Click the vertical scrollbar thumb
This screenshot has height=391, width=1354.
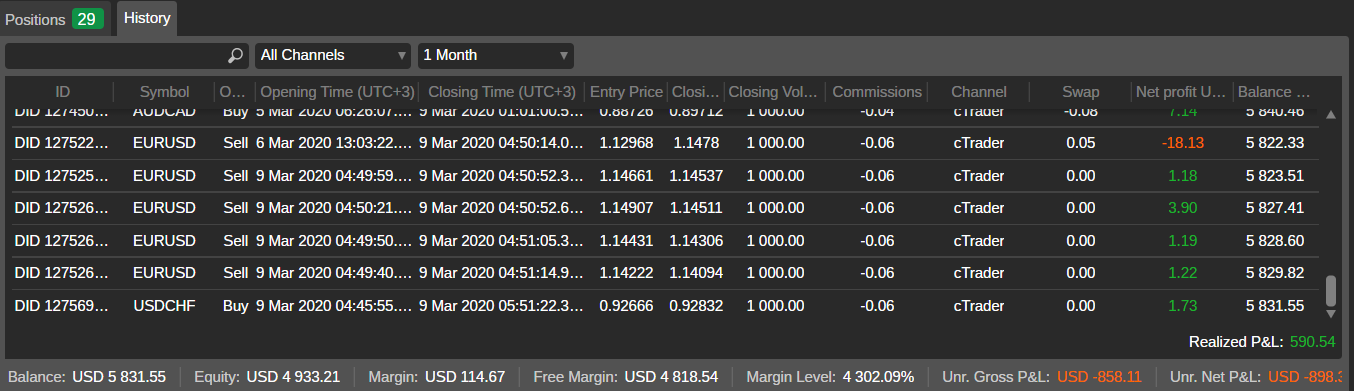click(x=1330, y=291)
